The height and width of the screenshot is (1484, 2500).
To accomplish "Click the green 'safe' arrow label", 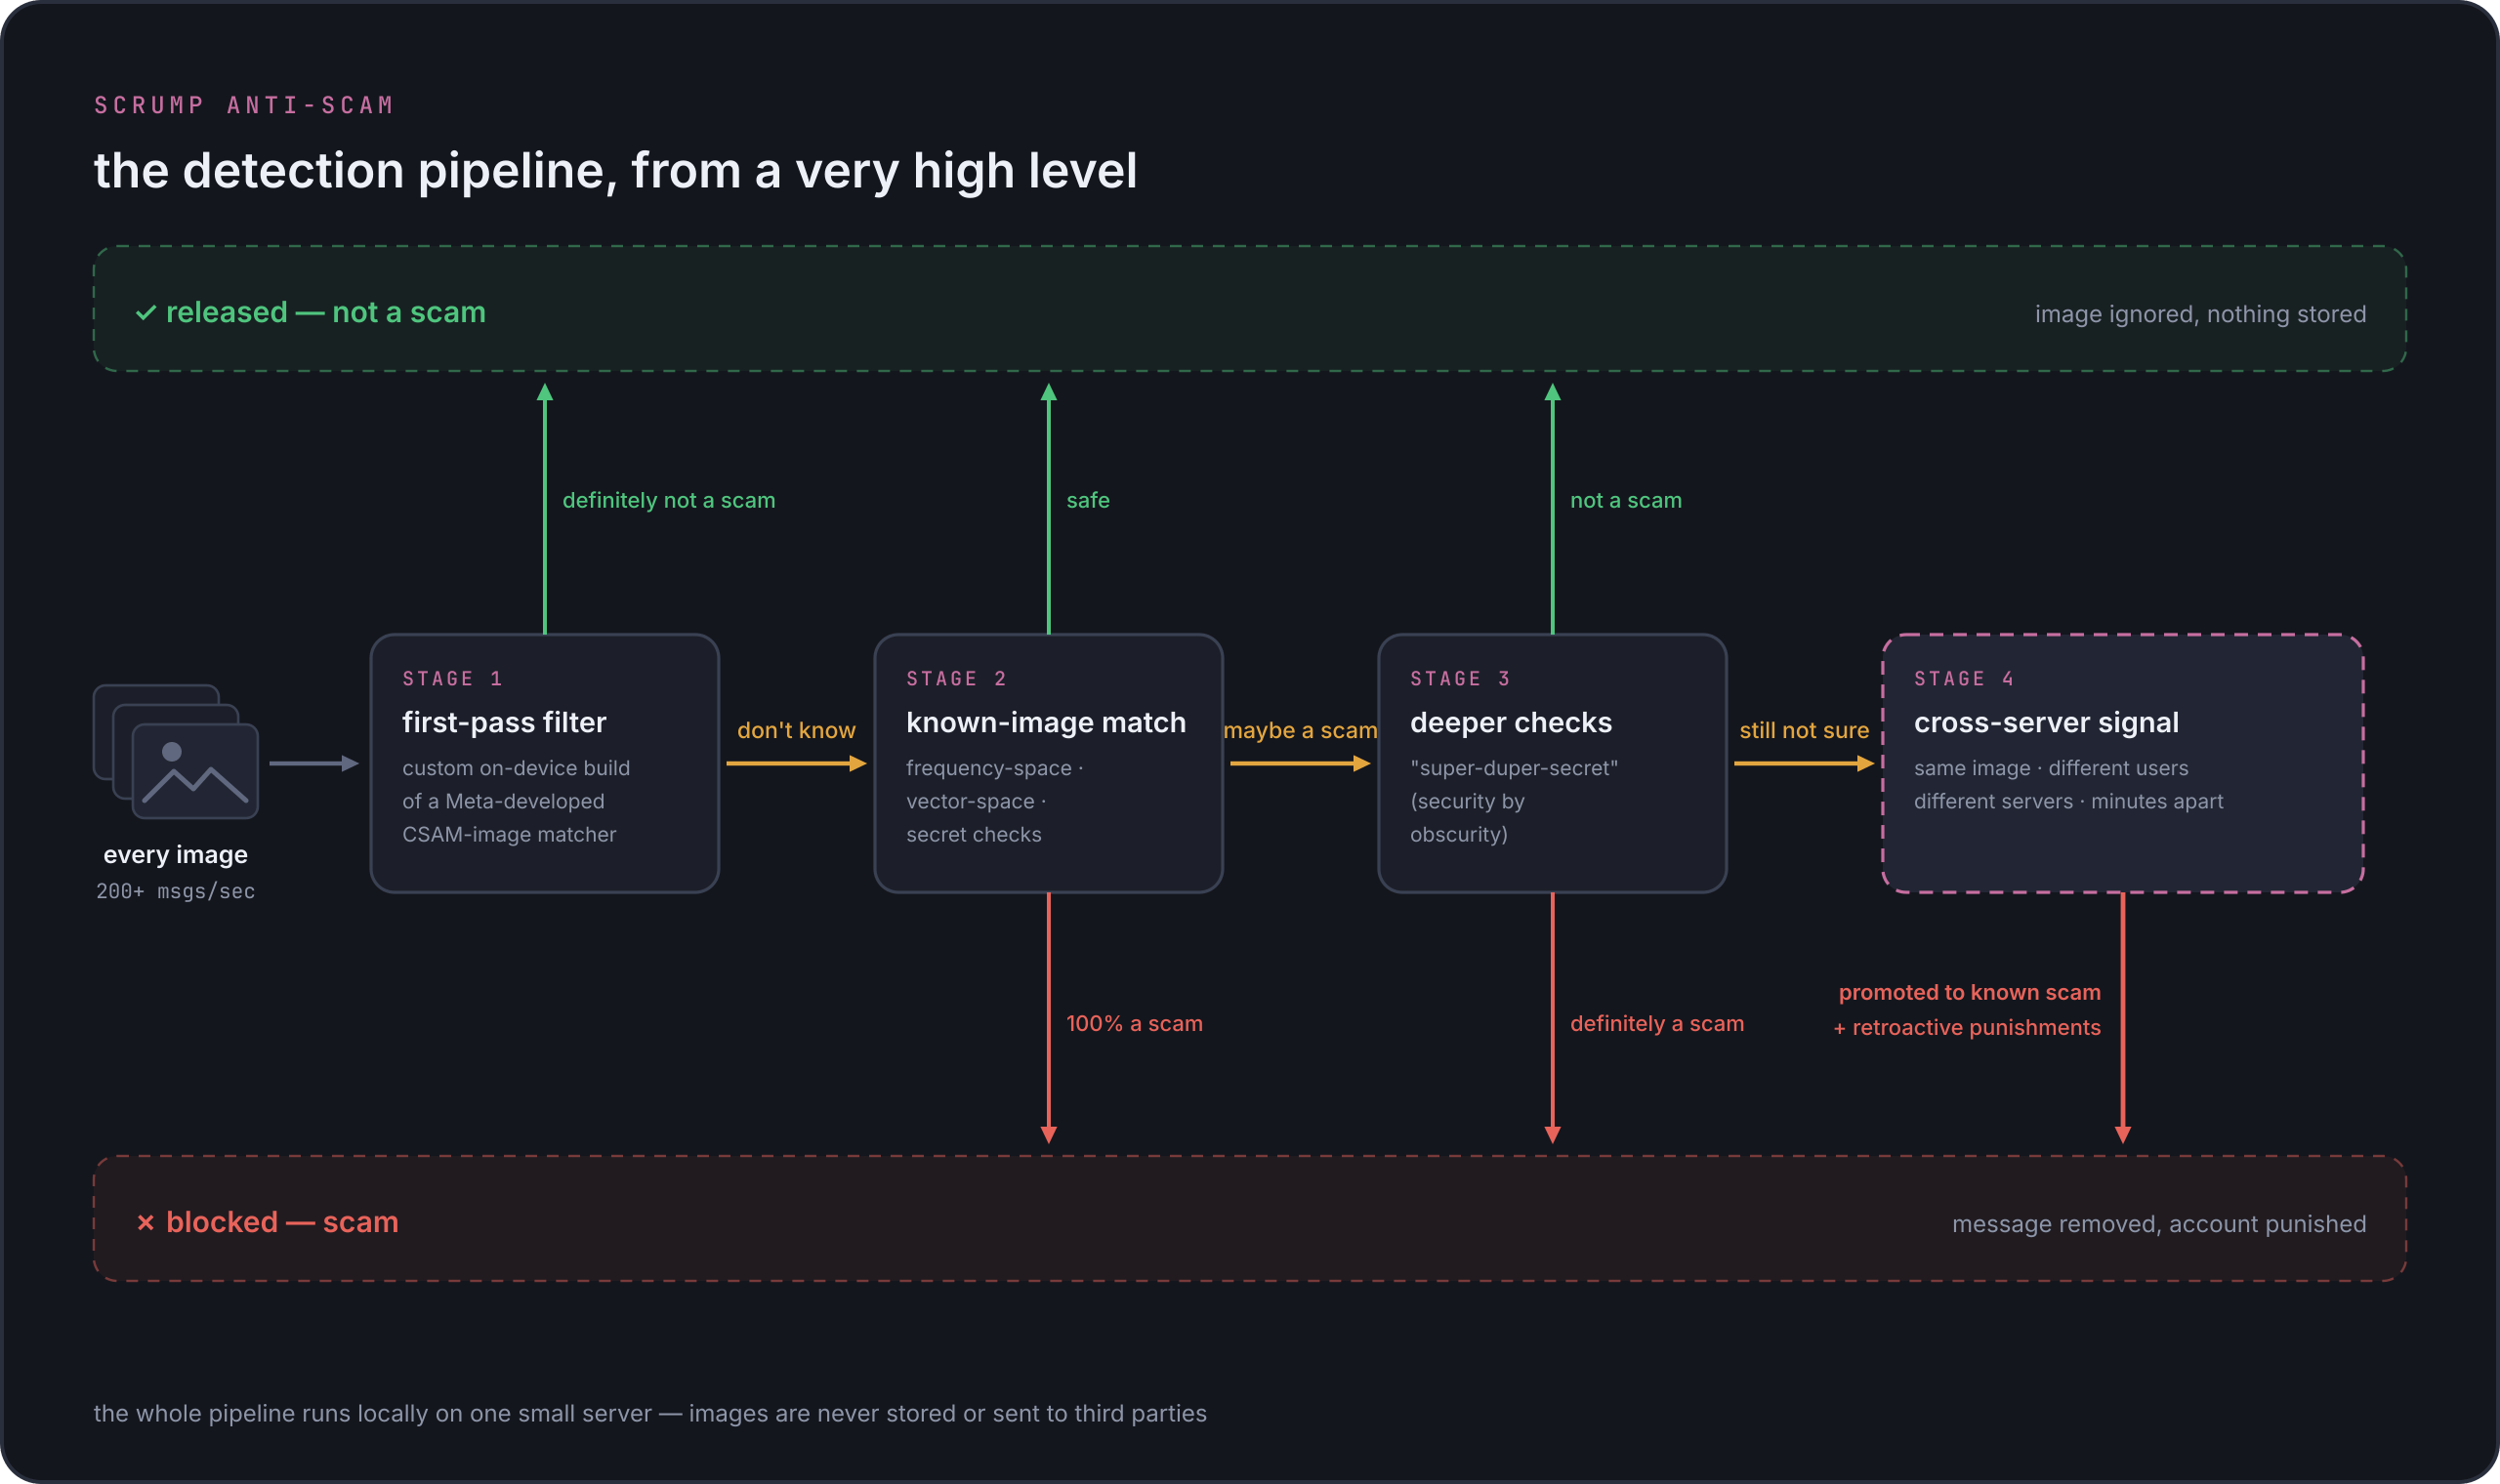I will tap(1088, 500).
